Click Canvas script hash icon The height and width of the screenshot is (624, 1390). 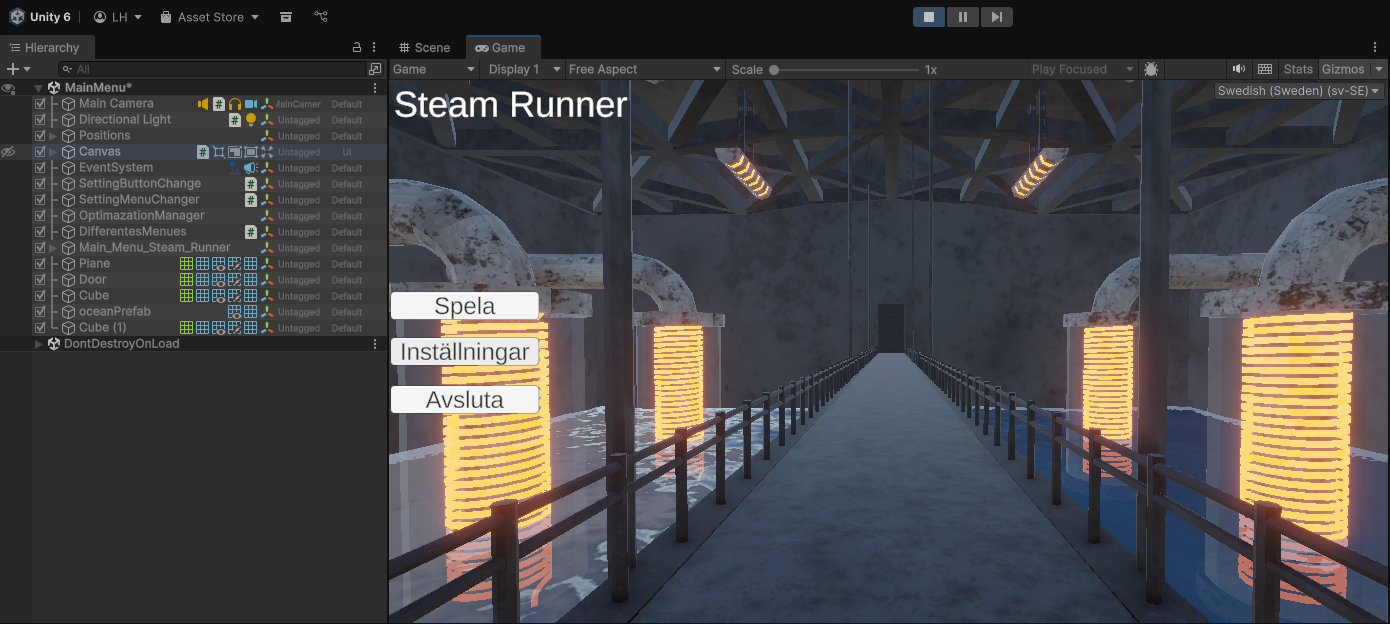click(203, 152)
